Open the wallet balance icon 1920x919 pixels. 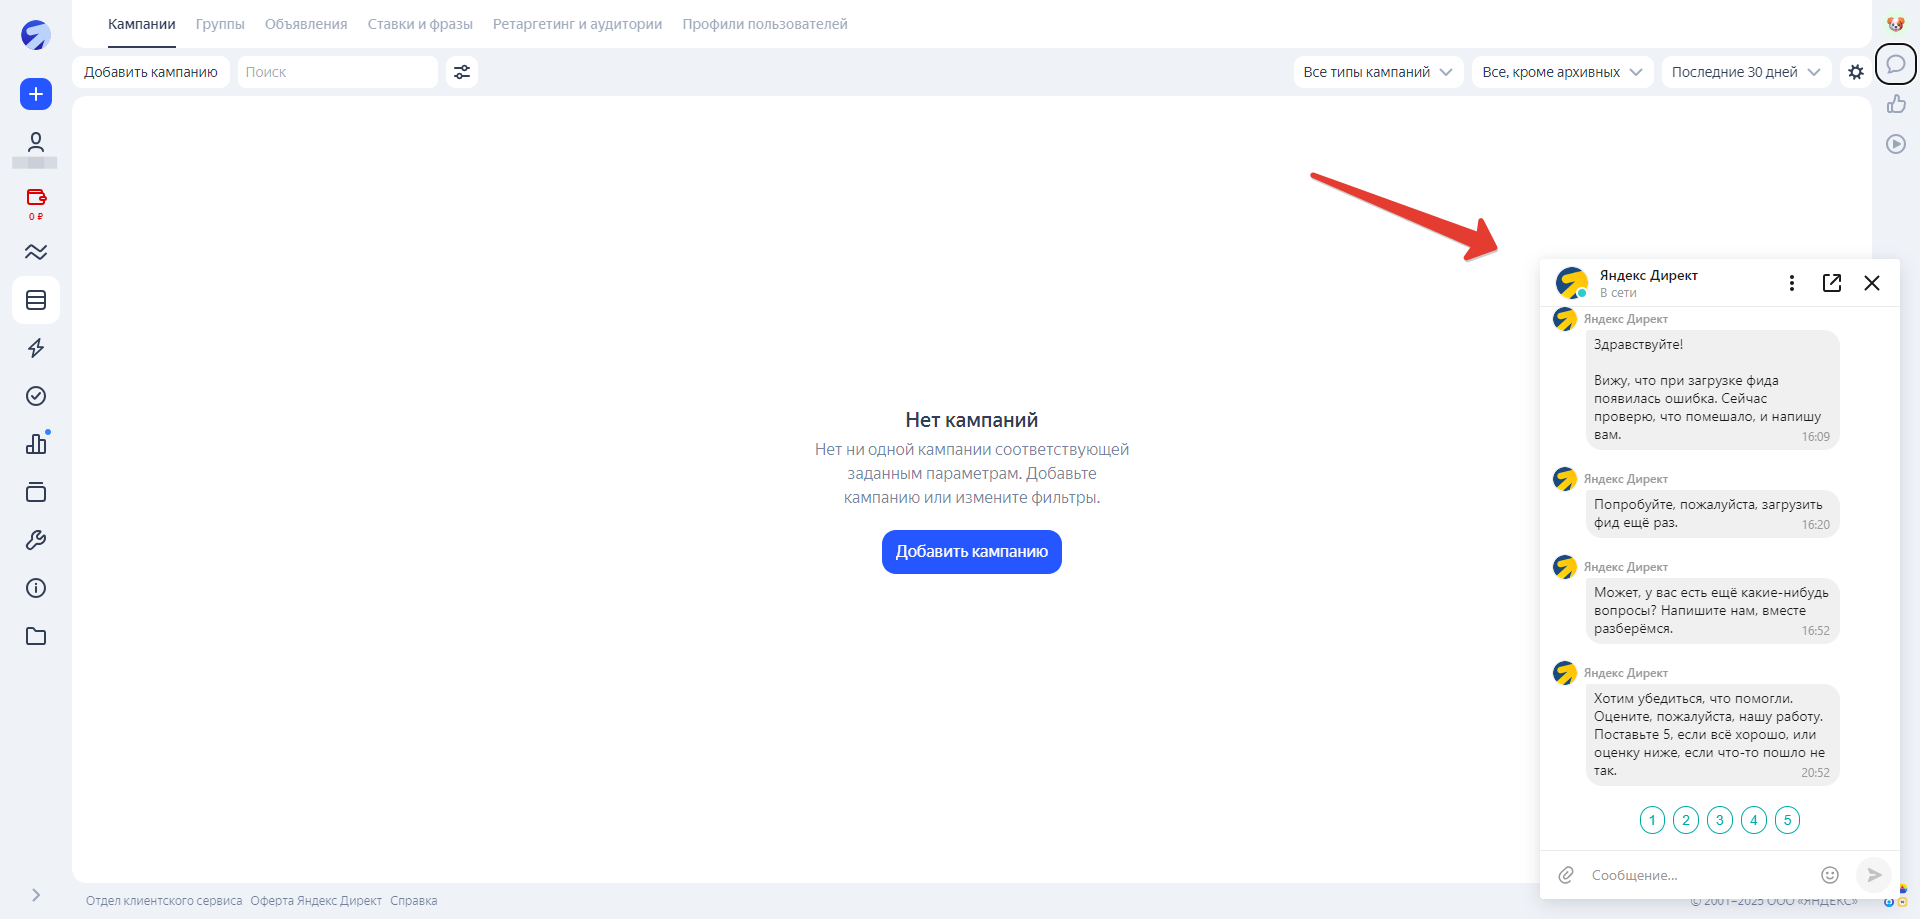[36, 197]
